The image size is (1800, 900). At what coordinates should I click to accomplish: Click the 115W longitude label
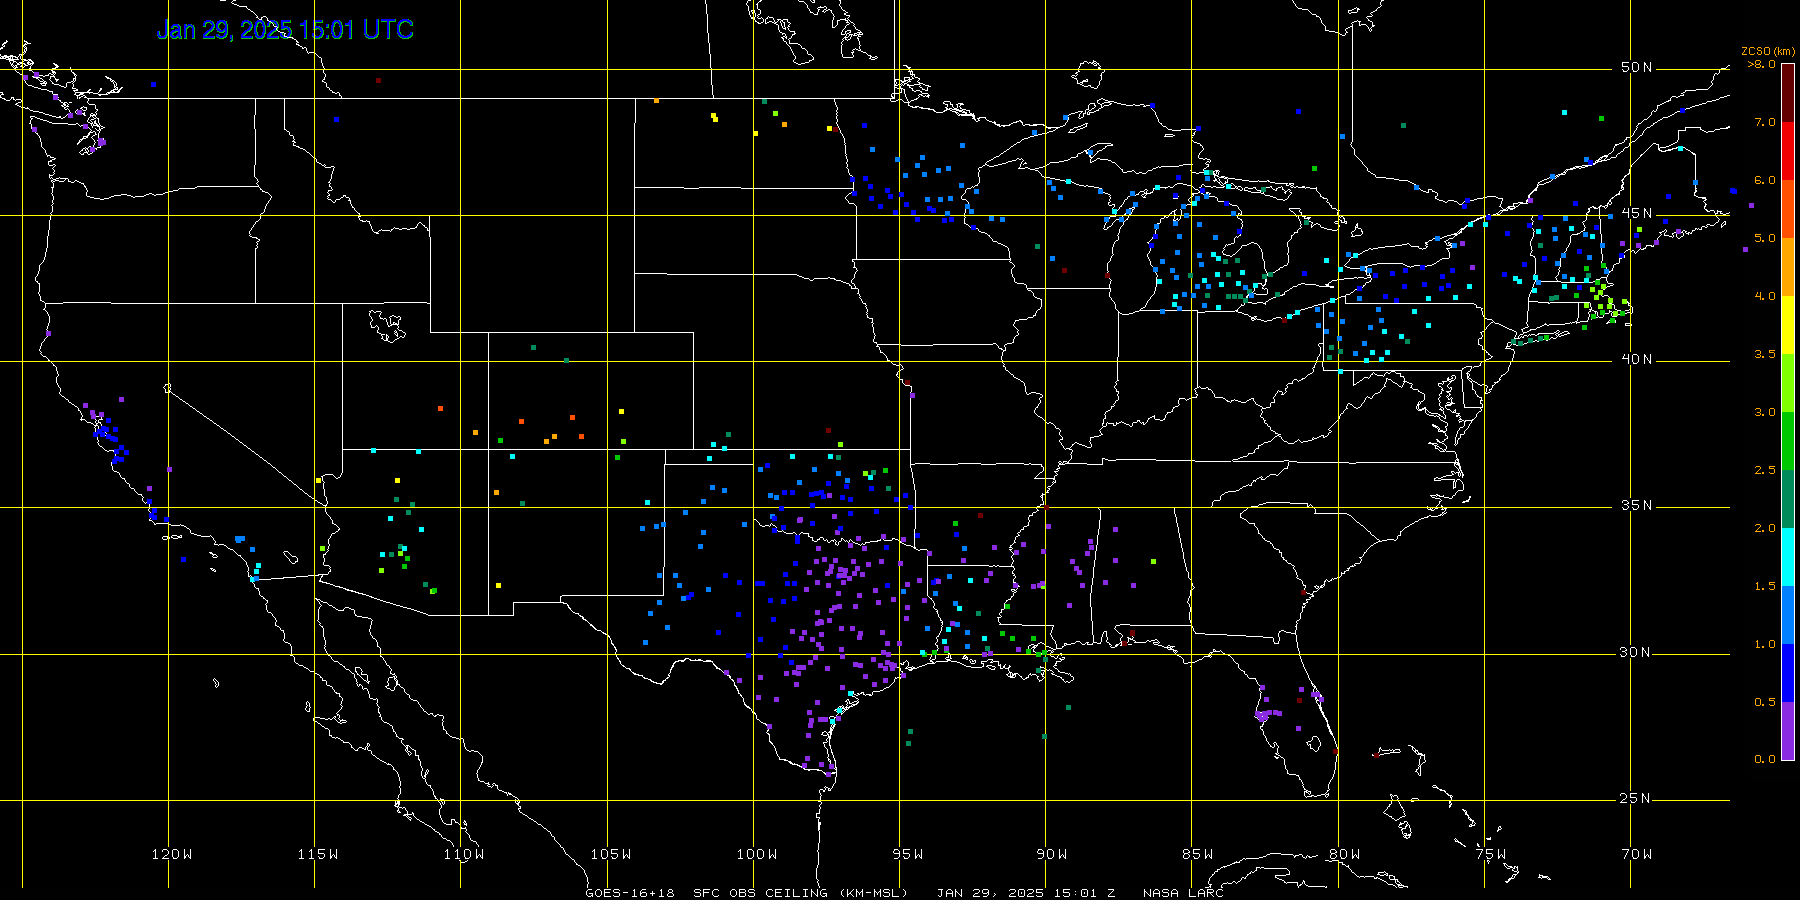(x=318, y=855)
